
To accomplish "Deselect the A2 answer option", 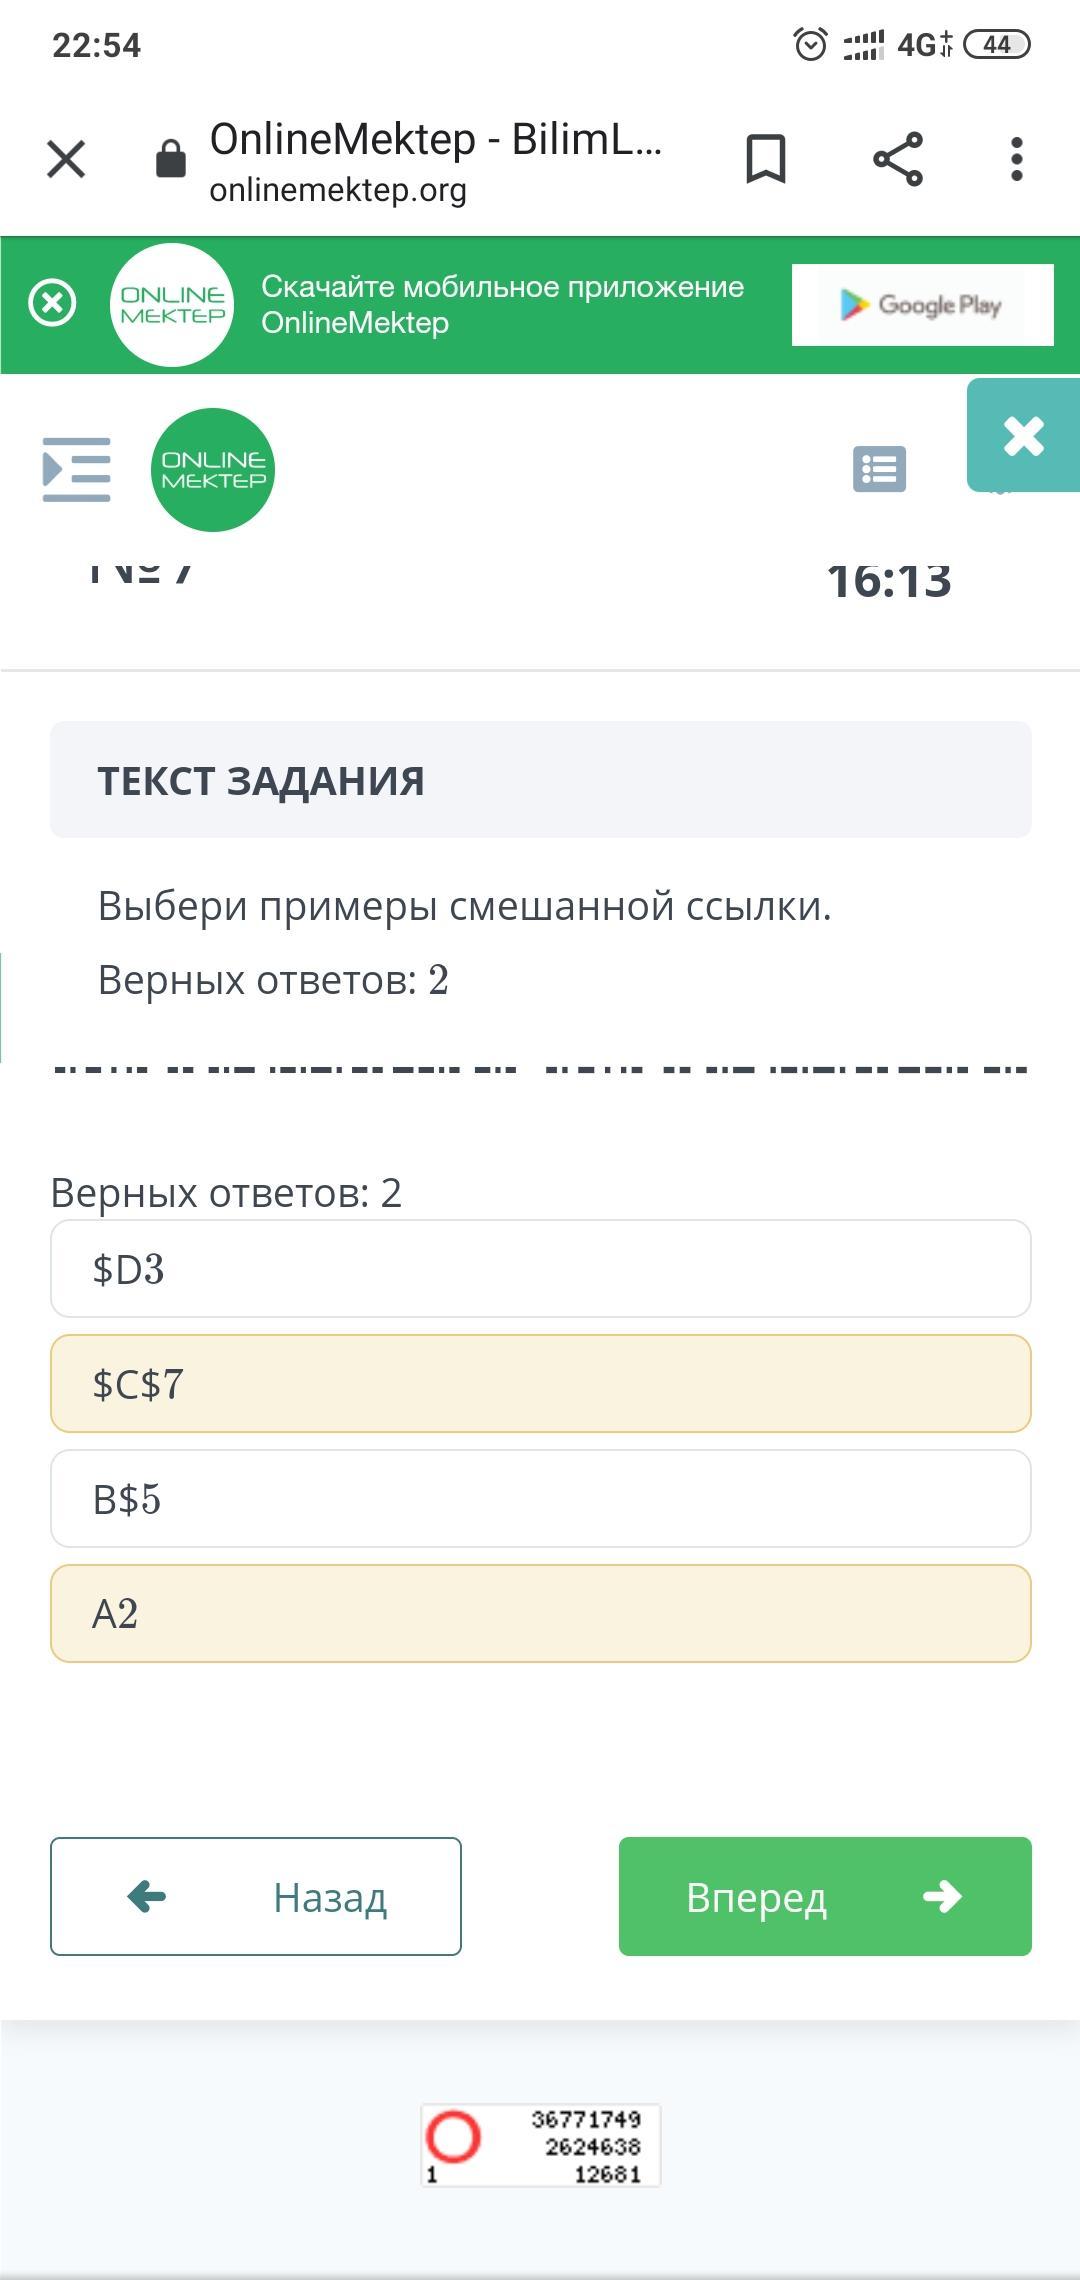I will (x=540, y=1614).
